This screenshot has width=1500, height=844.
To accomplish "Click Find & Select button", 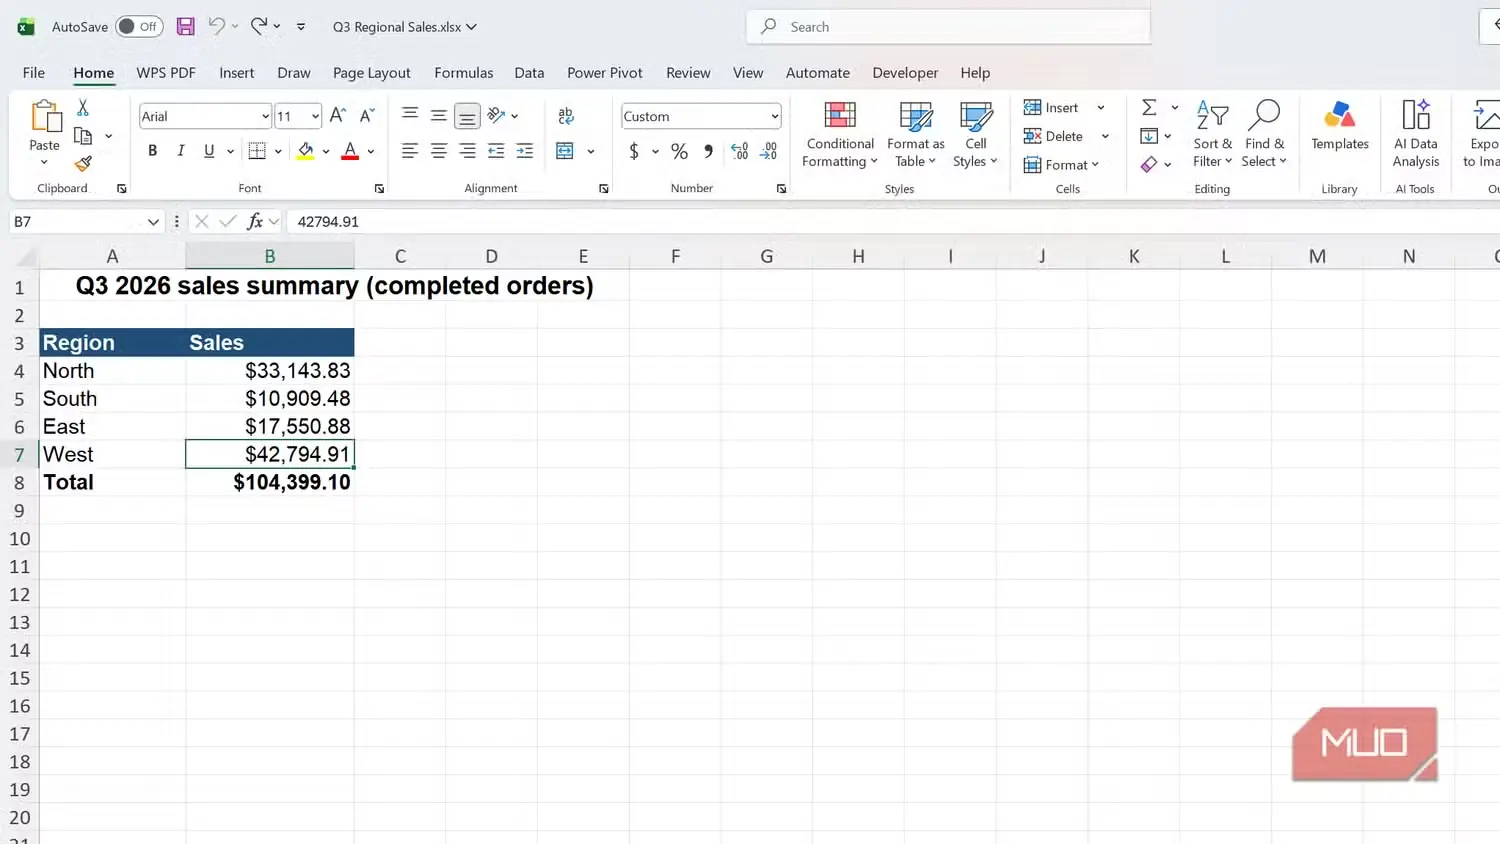I will tap(1264, 134).
